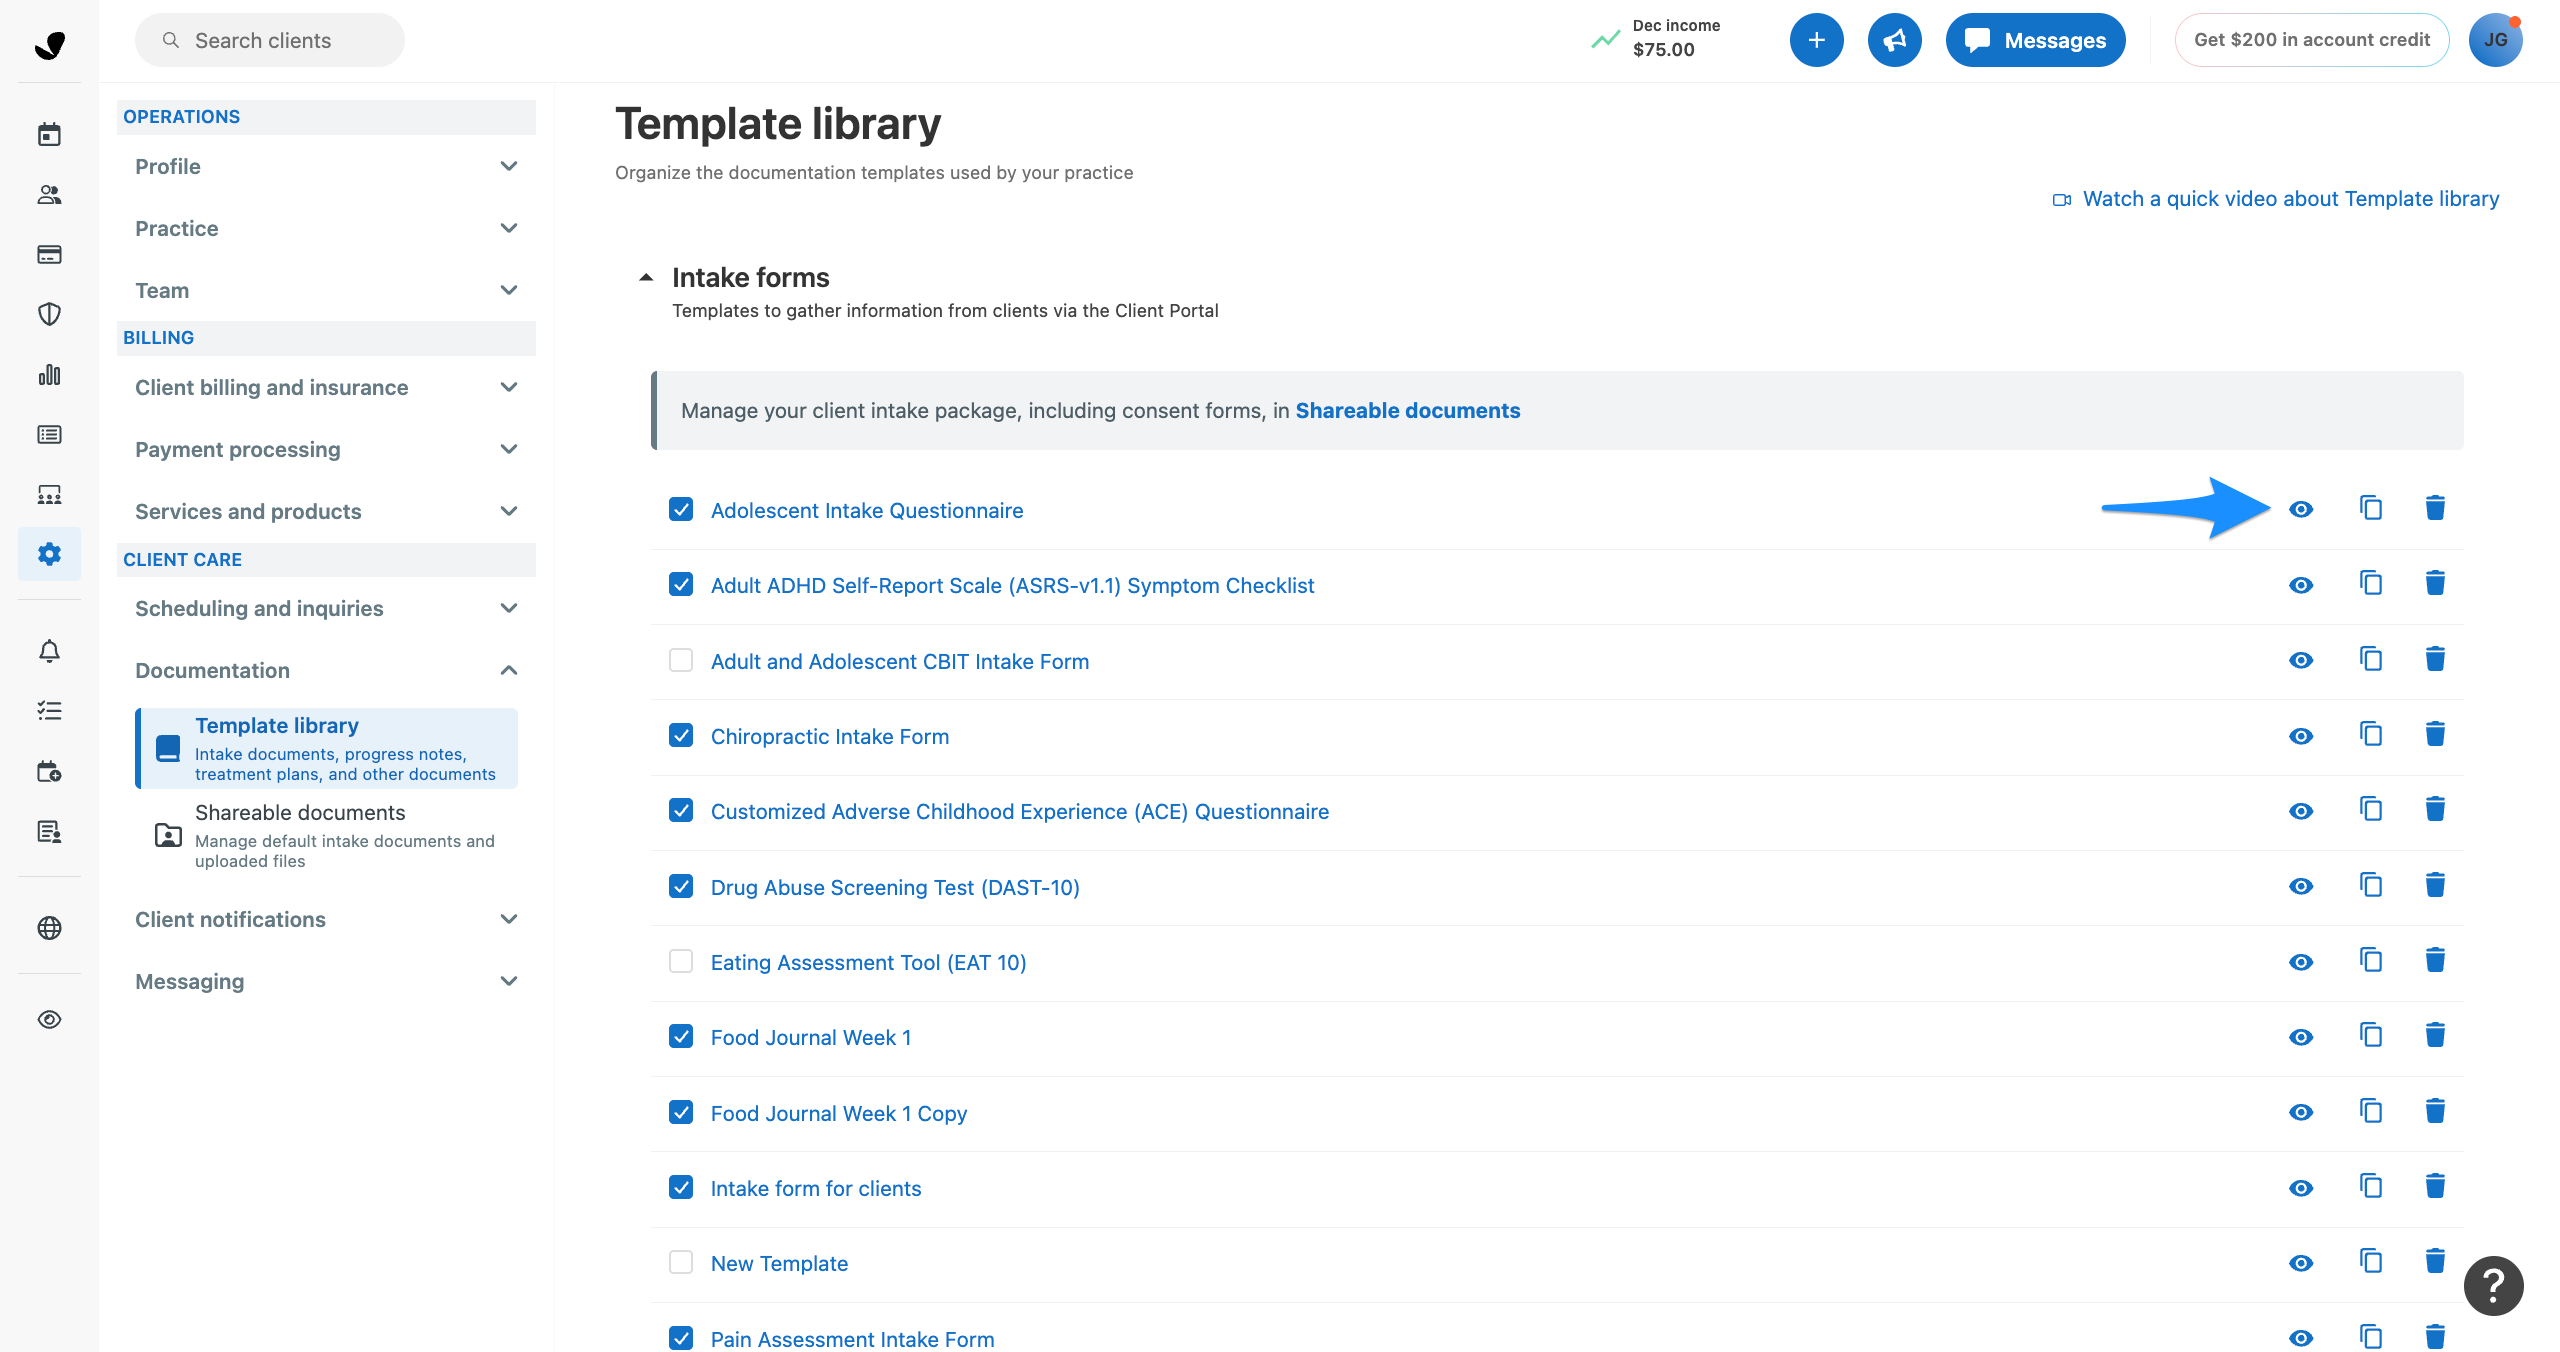The height and width of the screenshot is (1352, 2560).
Task: Check Adult and Adolescent CBIT Intake Form
Action: (x=681, y=660)
